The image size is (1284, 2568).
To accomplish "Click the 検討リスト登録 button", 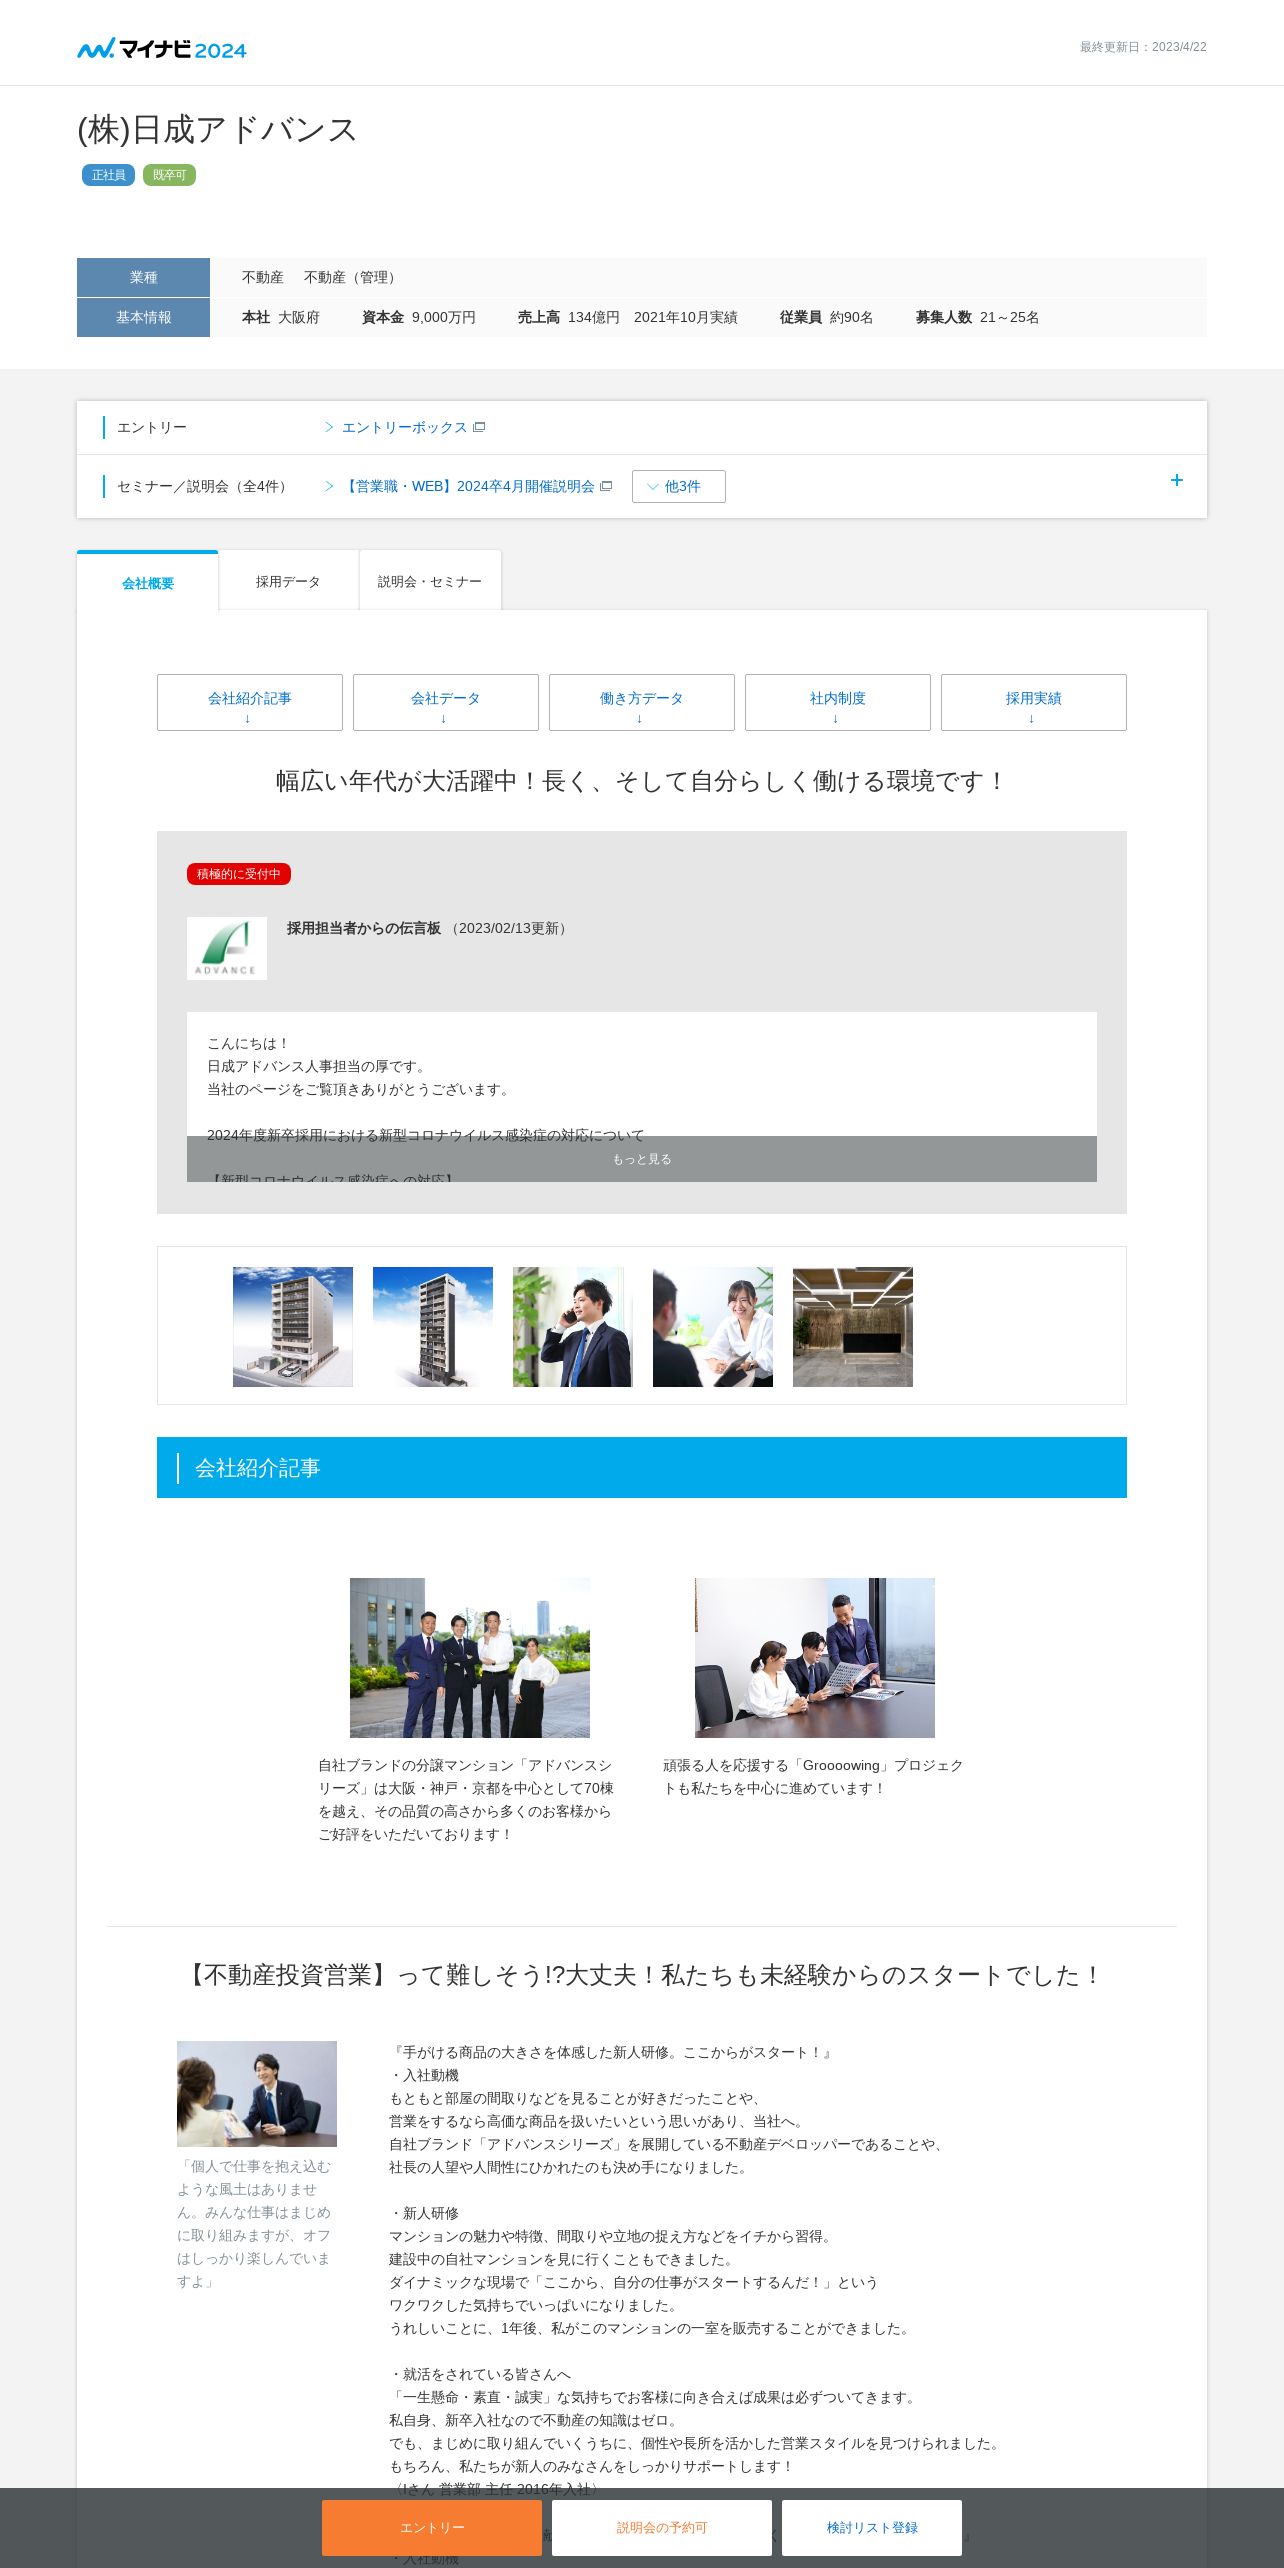I will (x=872, y=2527).
